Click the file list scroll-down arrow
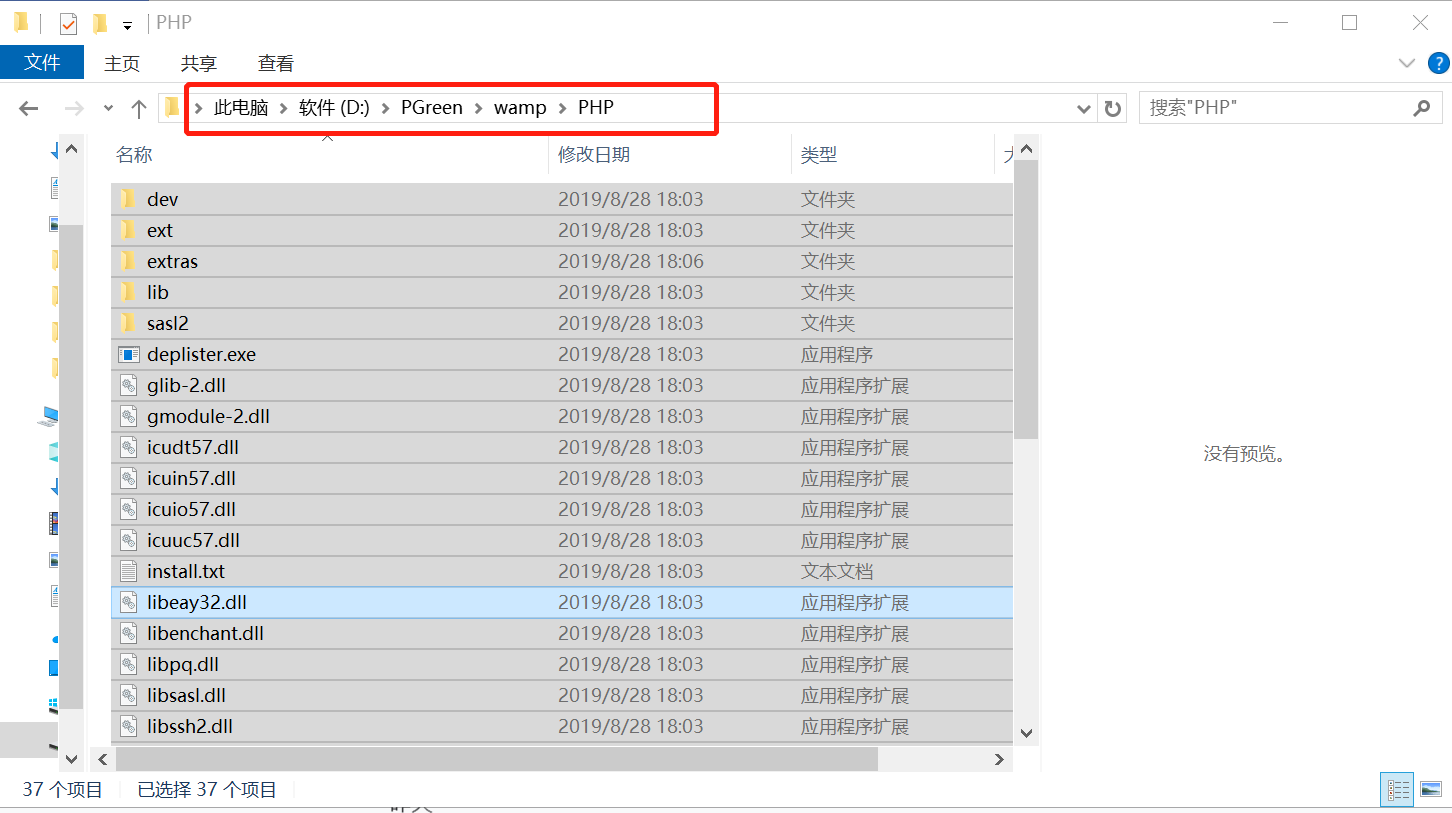Viewport: 1452px width, 813px height. click(x=1026, y=733)
